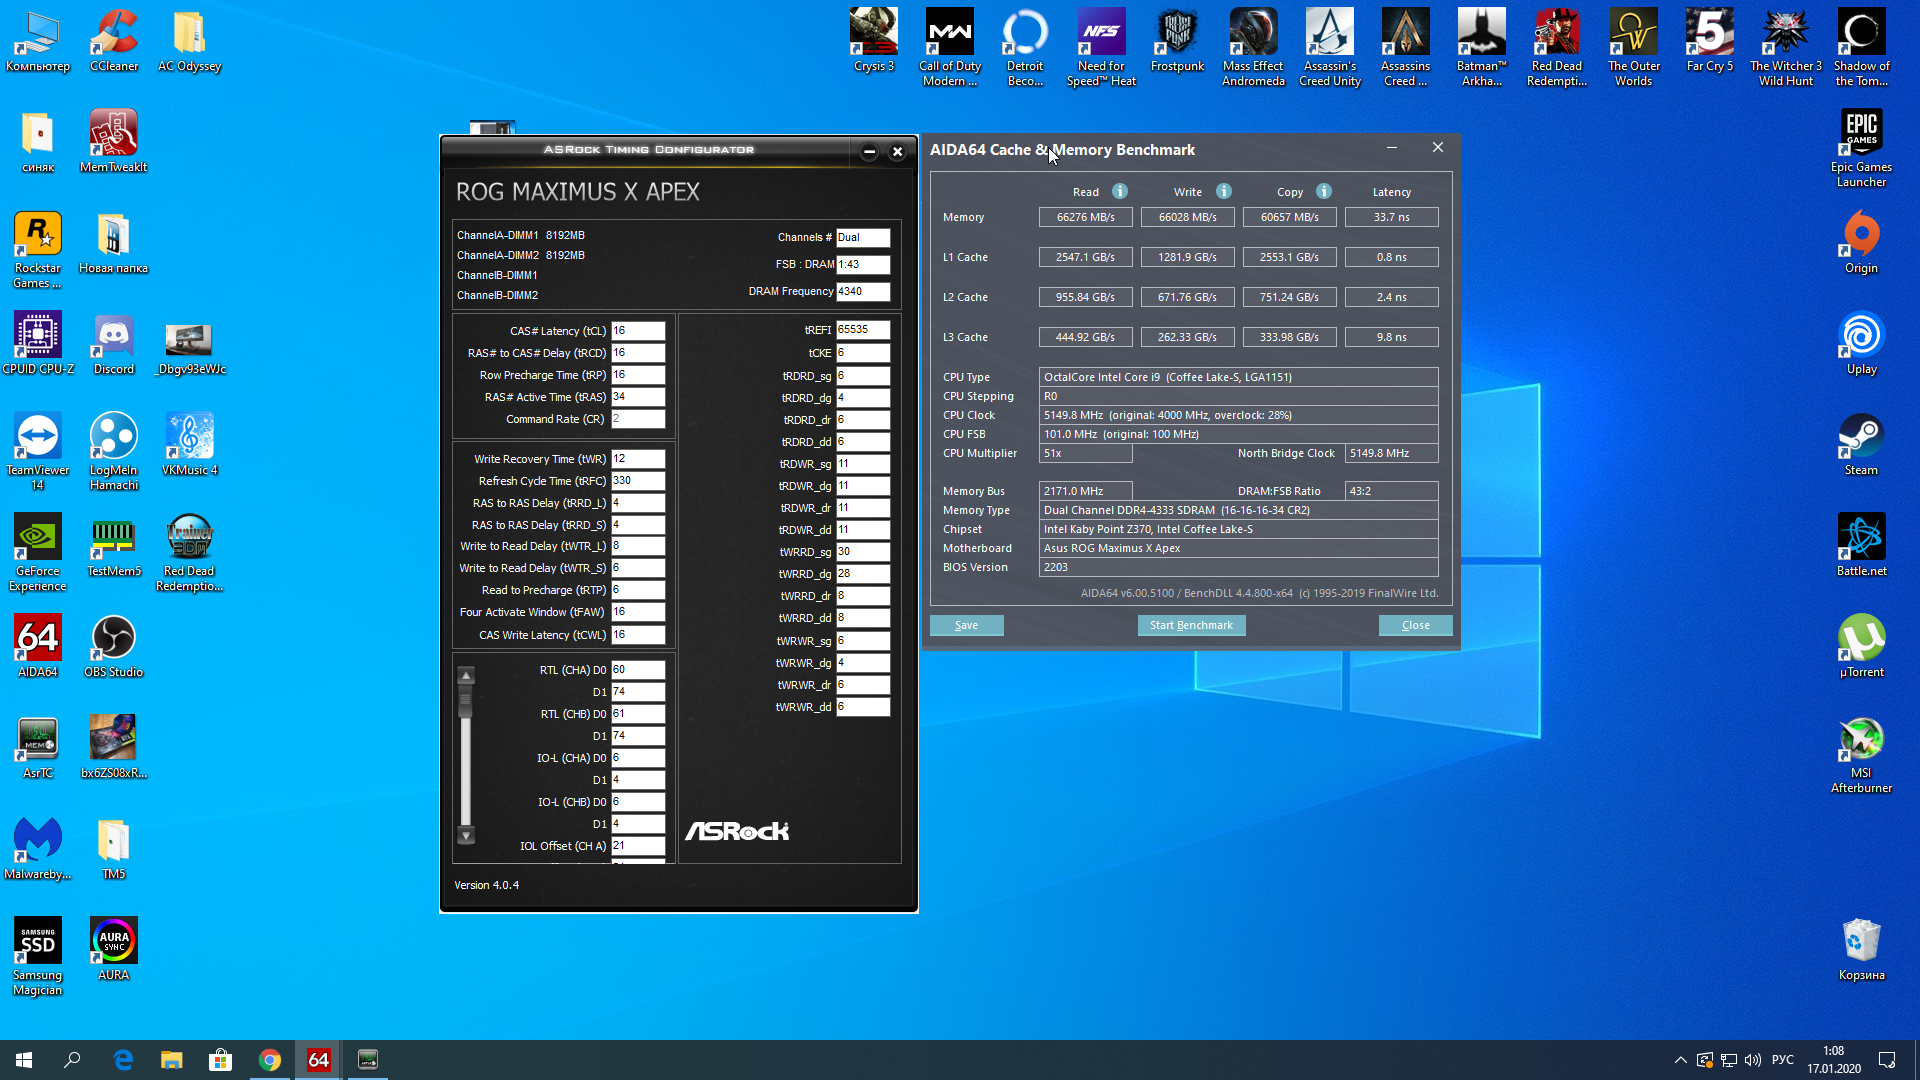Click the Write info icon in AIDA64
The image size is (1920, 1080).
pyautogui.click(x=1224, y=191)
